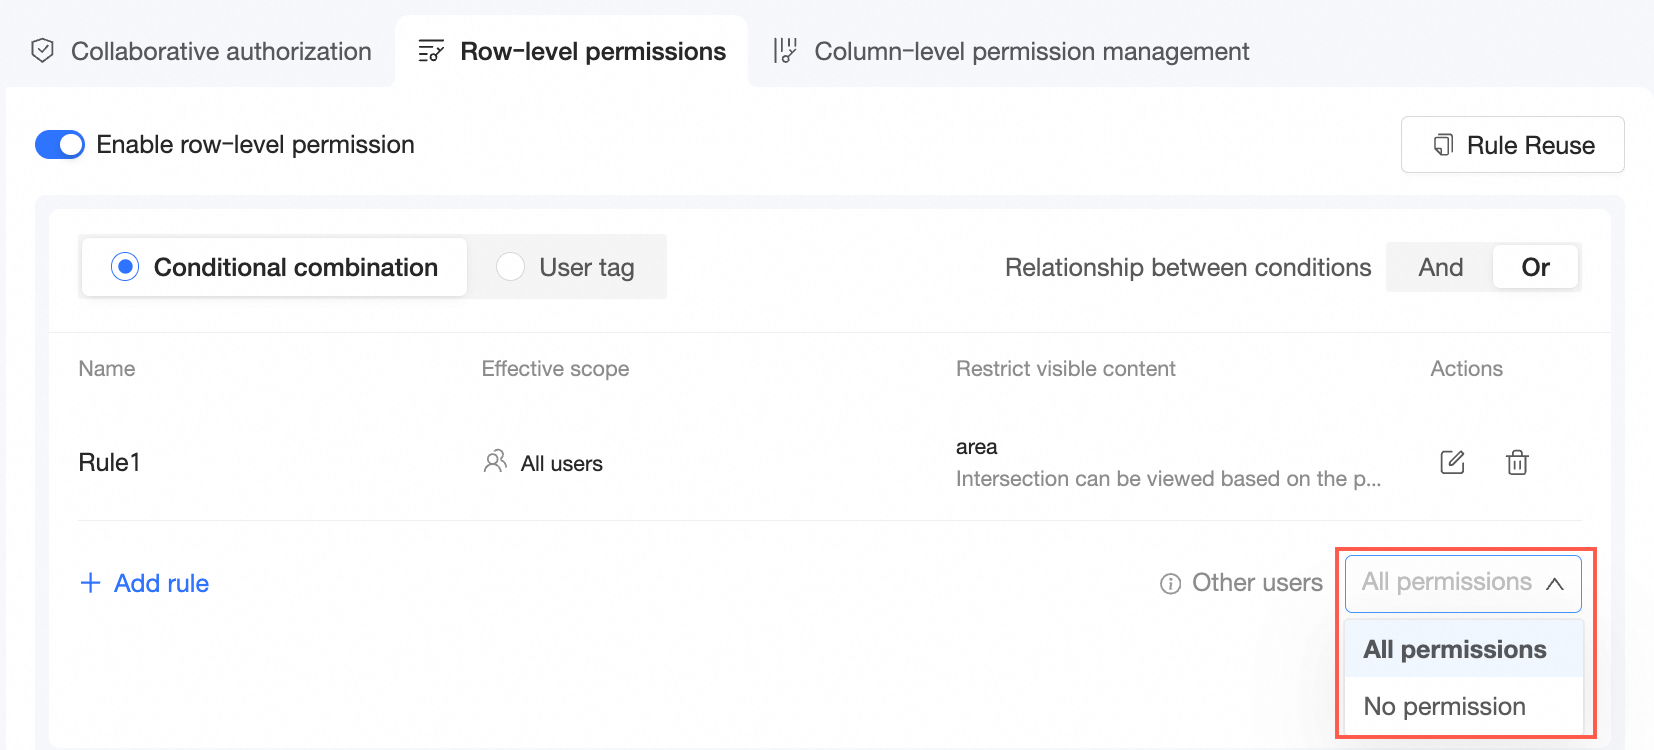
Task: Click the shield icon on Collaborative authorization tab
Action: pos(42,51)
